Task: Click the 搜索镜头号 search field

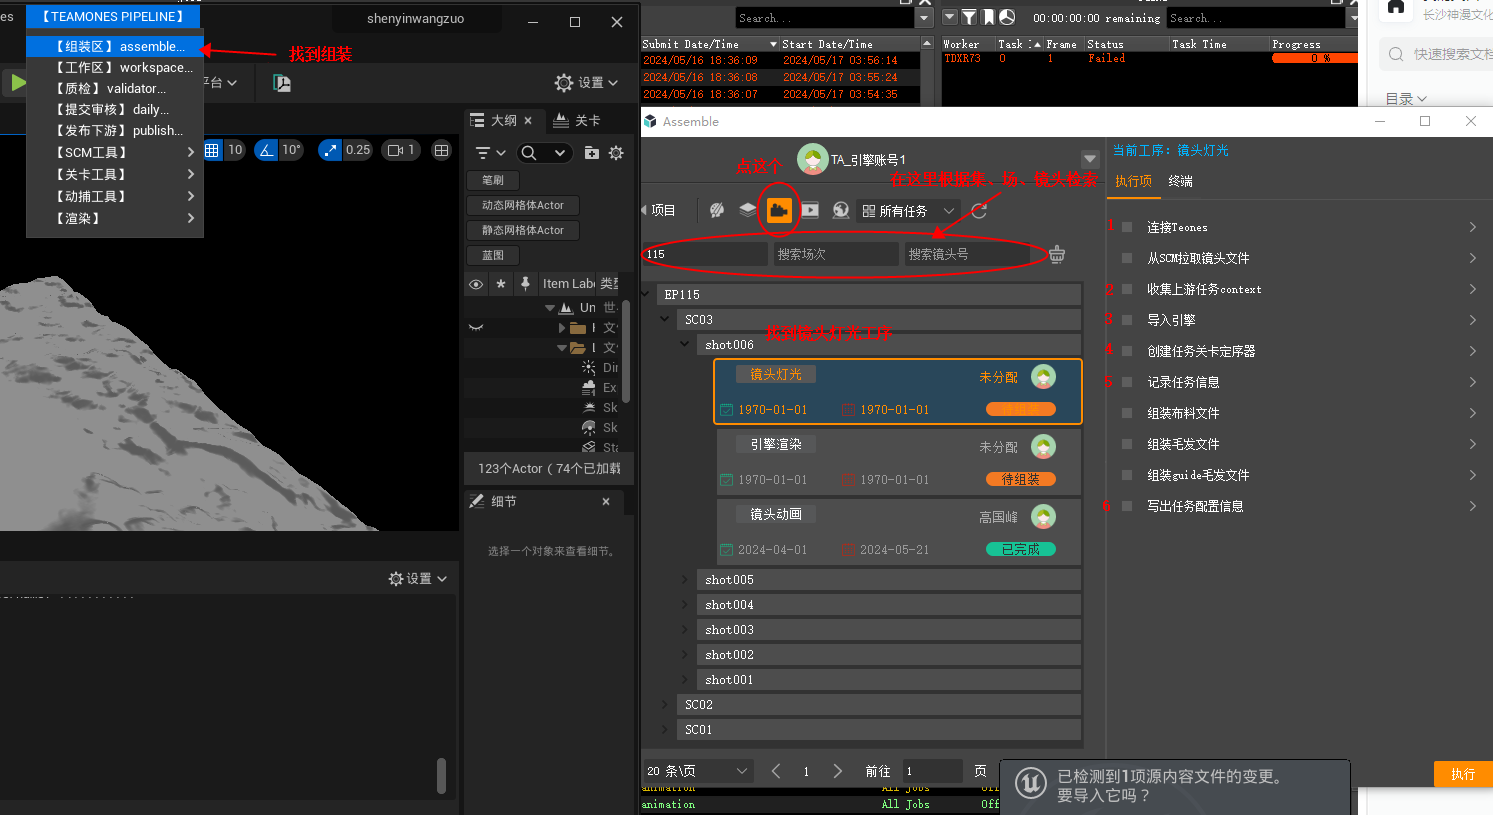Action: click(x=966, y=254)
